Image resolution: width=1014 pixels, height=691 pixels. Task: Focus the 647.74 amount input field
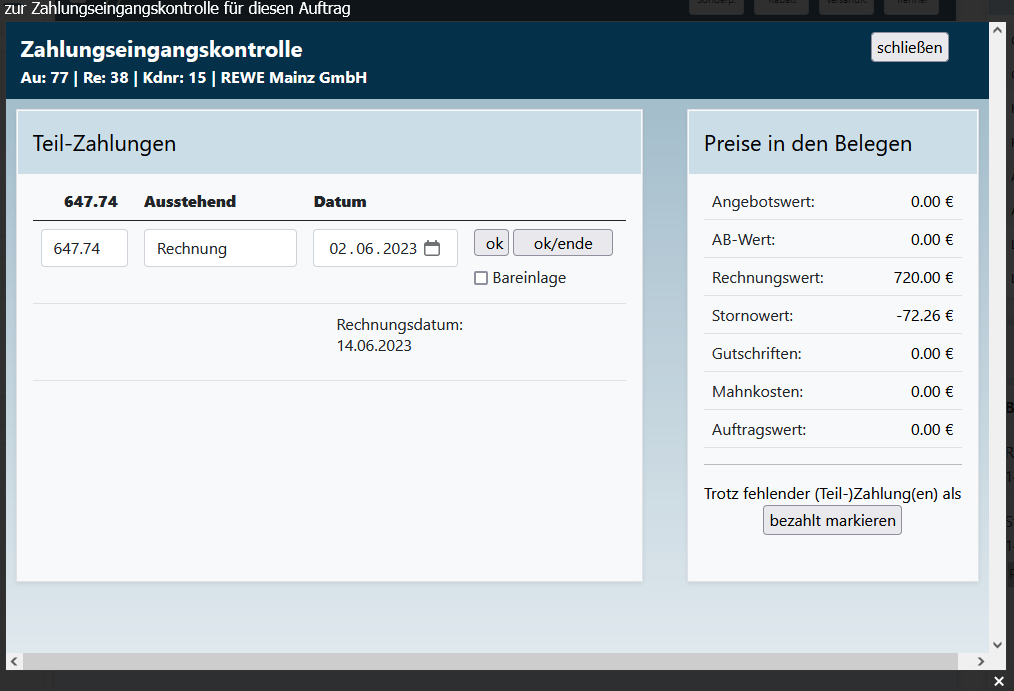coord(84,249)
